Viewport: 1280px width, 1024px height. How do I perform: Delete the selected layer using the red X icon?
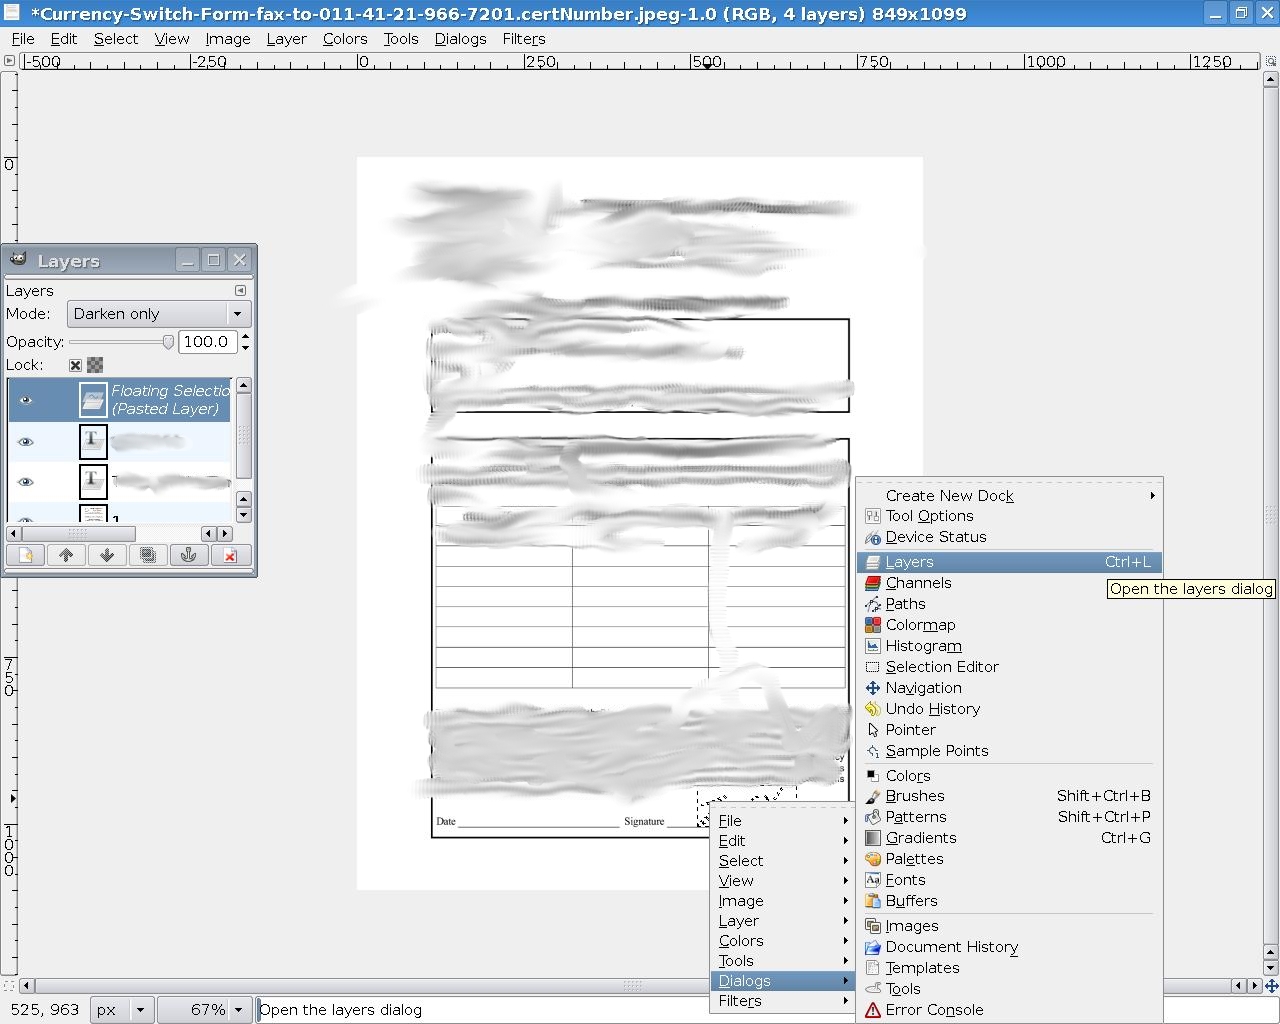pyautogui.click(x=230, y=555)
